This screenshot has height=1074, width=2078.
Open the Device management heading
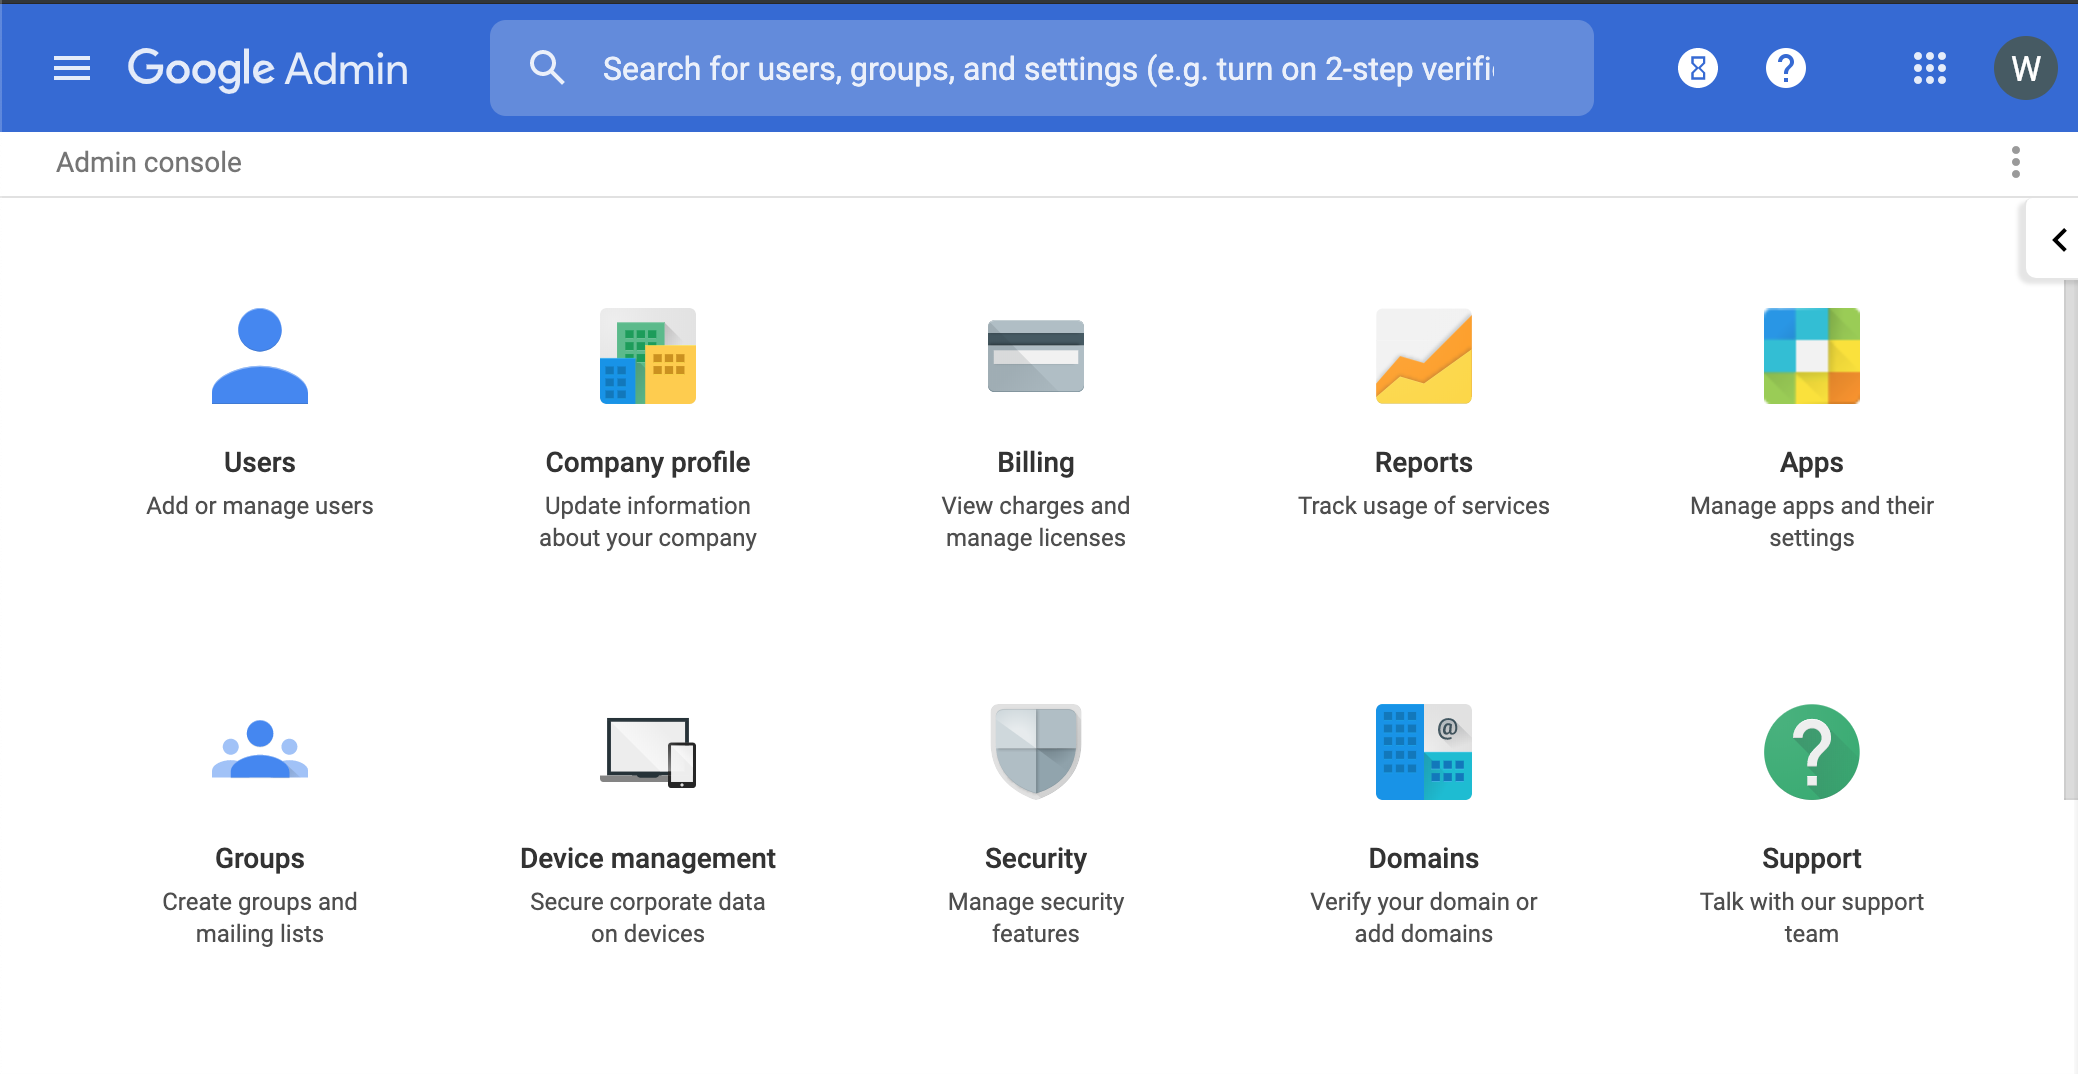point(648,858)
